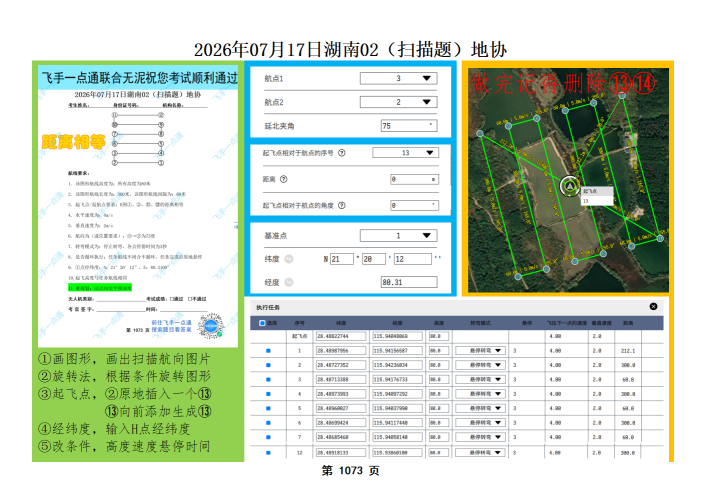Screen dimensions: 701x496
Task: Click the distance value 212.1 in row 1
Action: 628,351
